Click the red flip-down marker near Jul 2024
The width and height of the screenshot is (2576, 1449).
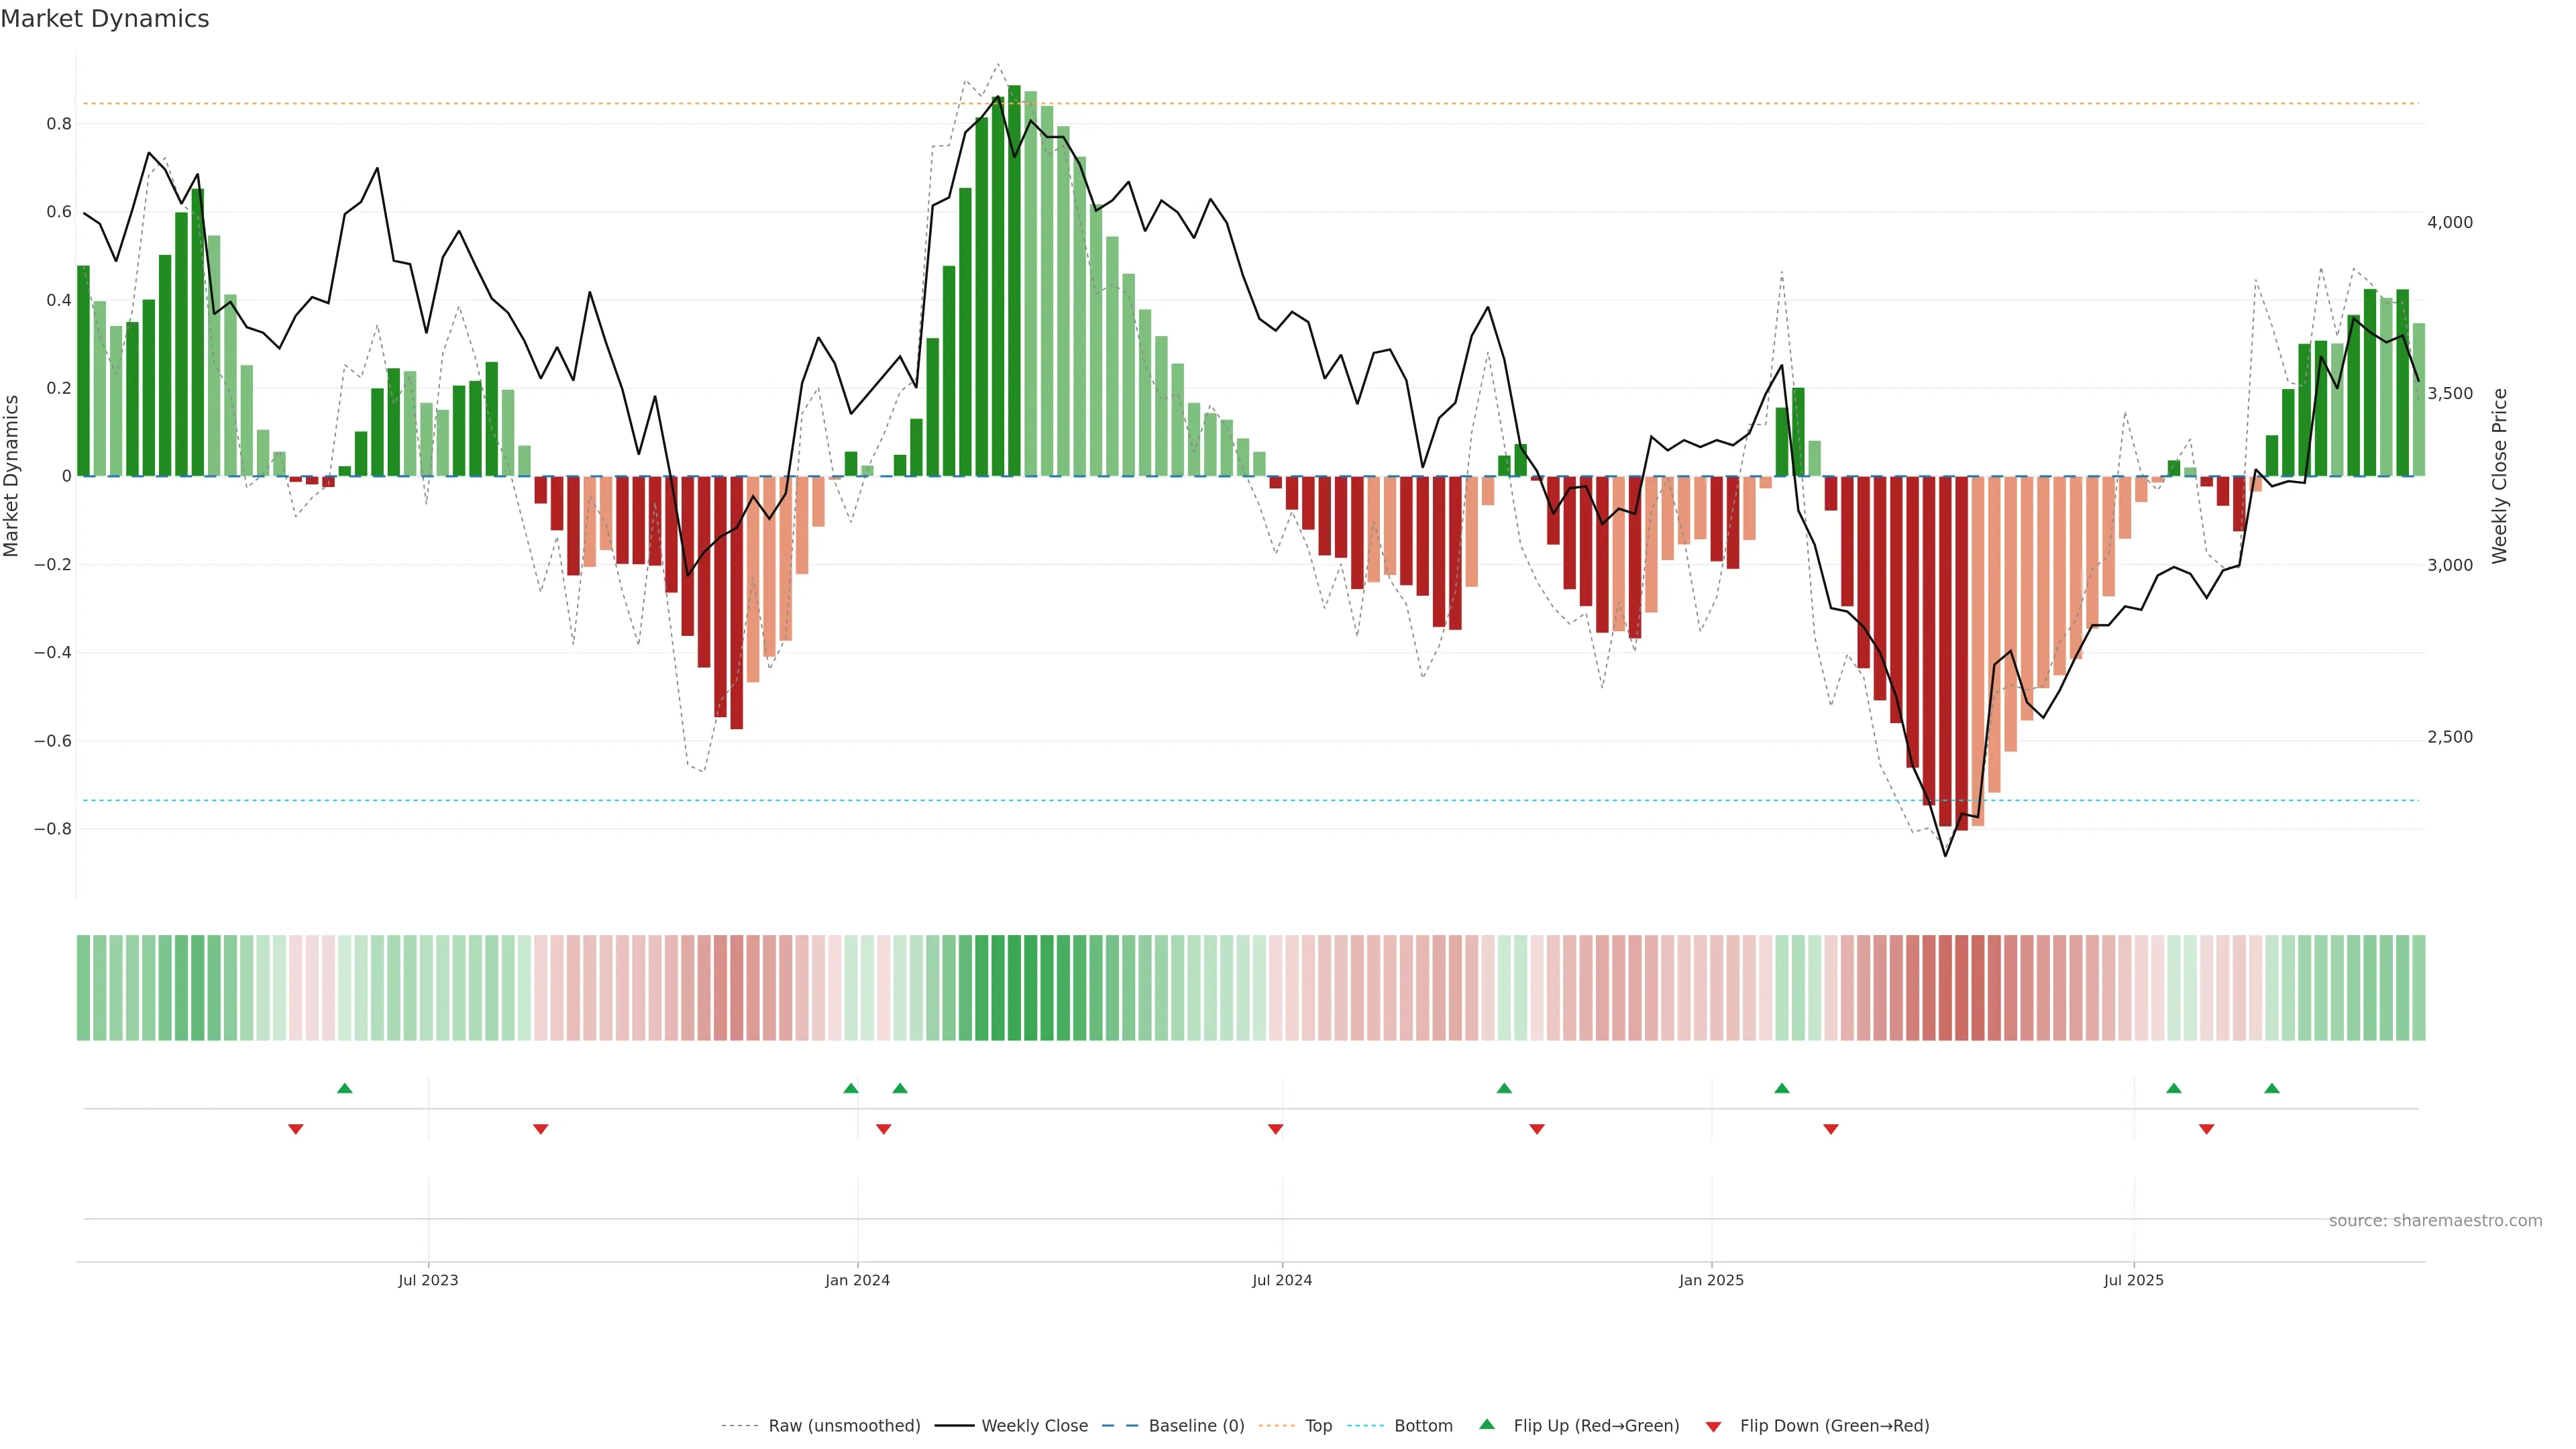pos(1275,1129)
